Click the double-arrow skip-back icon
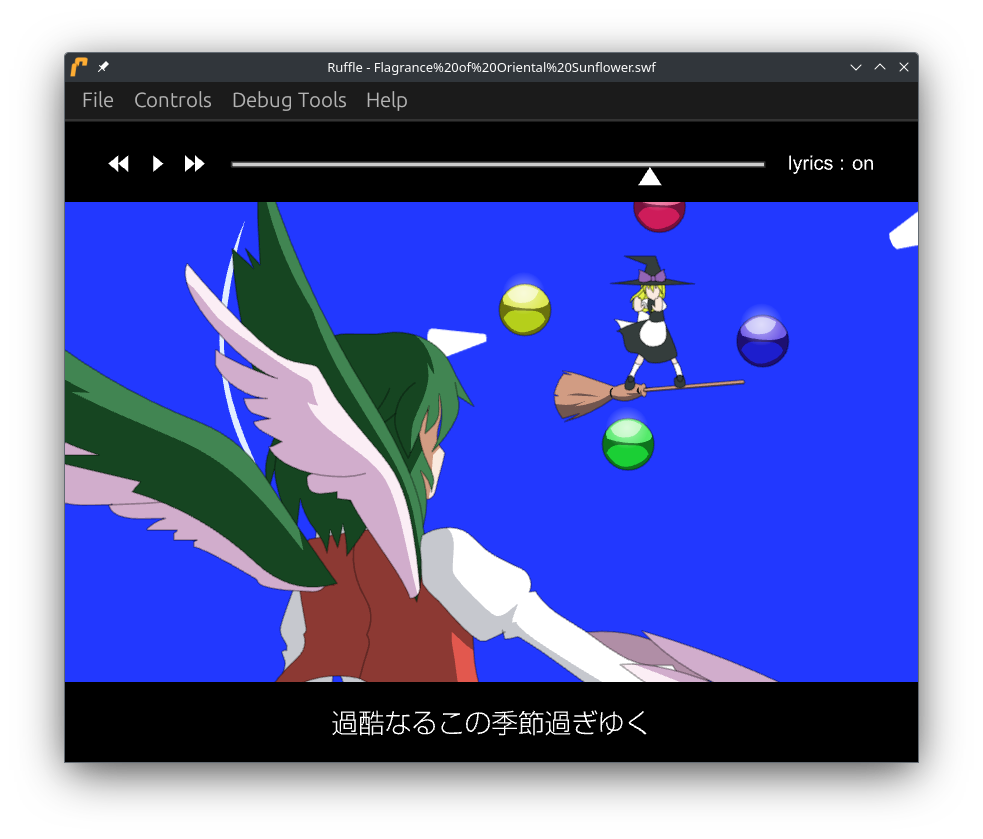 pos(118,163)
